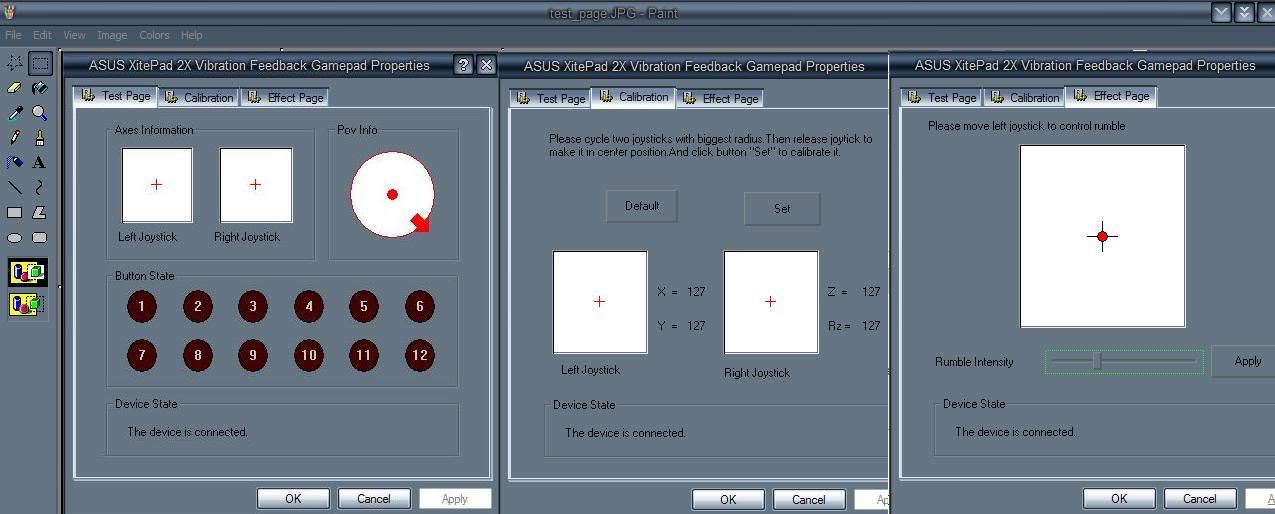Click the Pov Info direction circle

392,194
